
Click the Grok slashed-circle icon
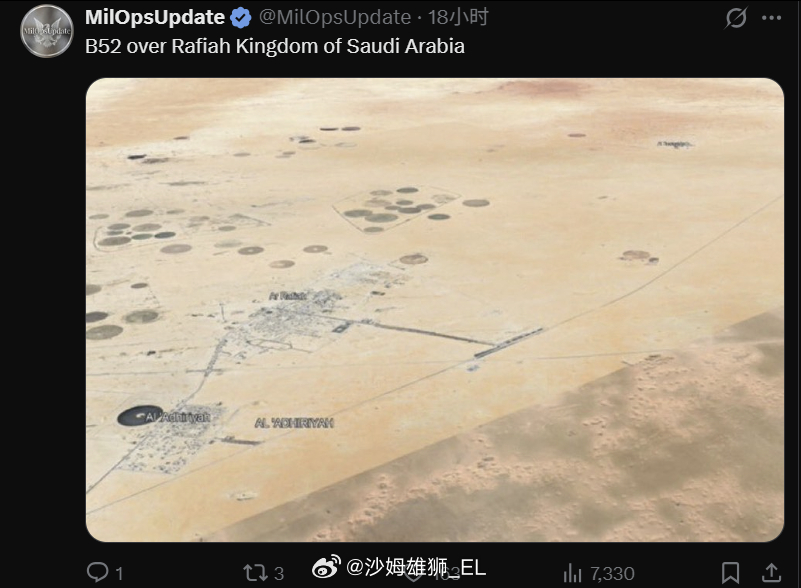[736, 18]
